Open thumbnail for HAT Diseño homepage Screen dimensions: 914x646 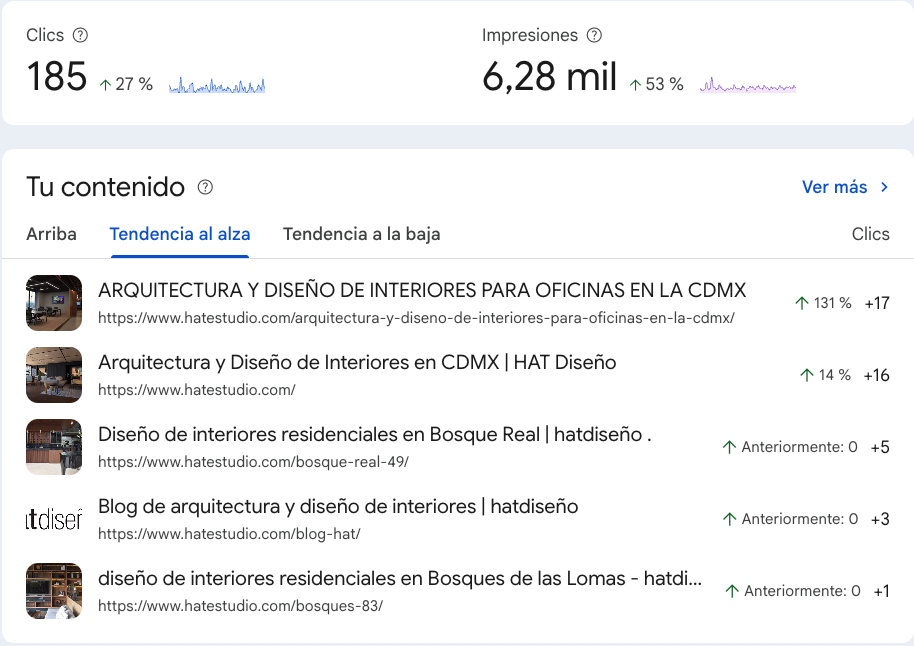(54, 375)
